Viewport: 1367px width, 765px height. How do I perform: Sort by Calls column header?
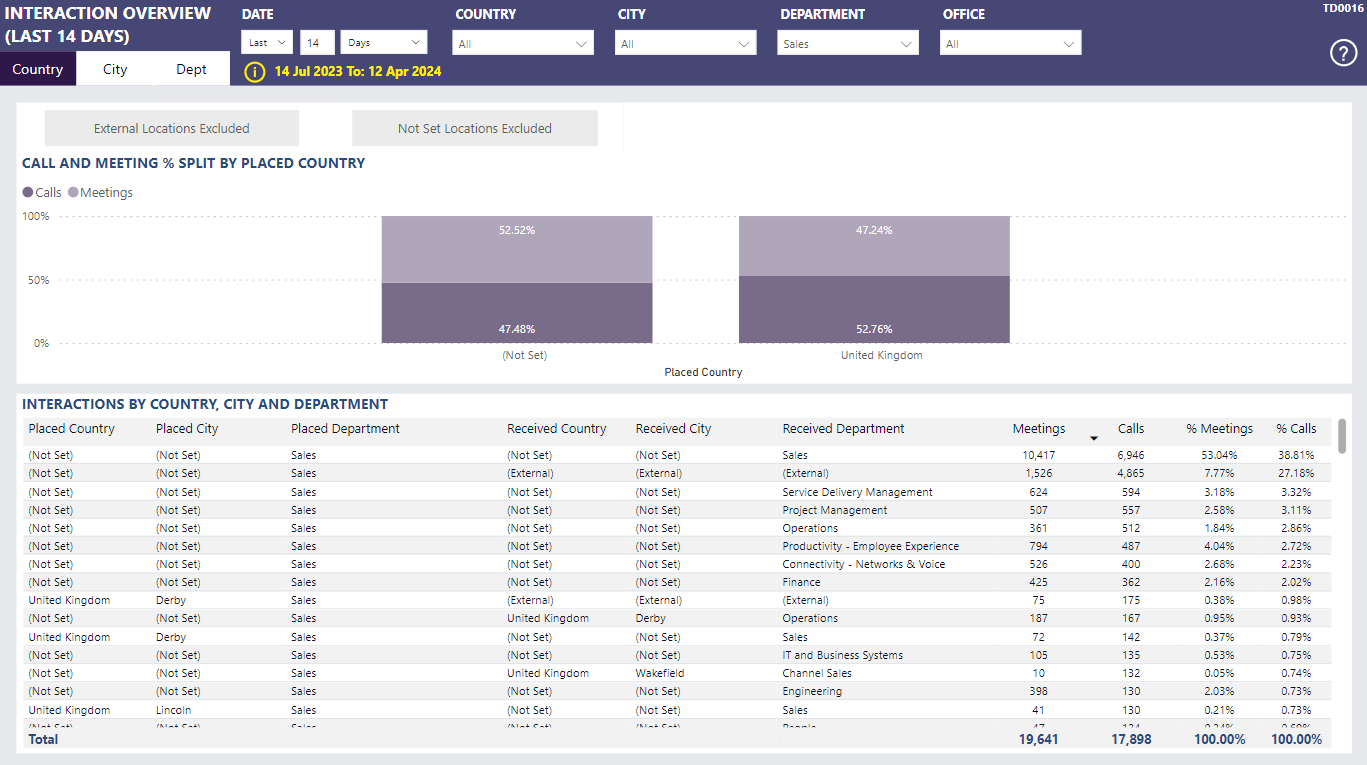[1131, 428]
